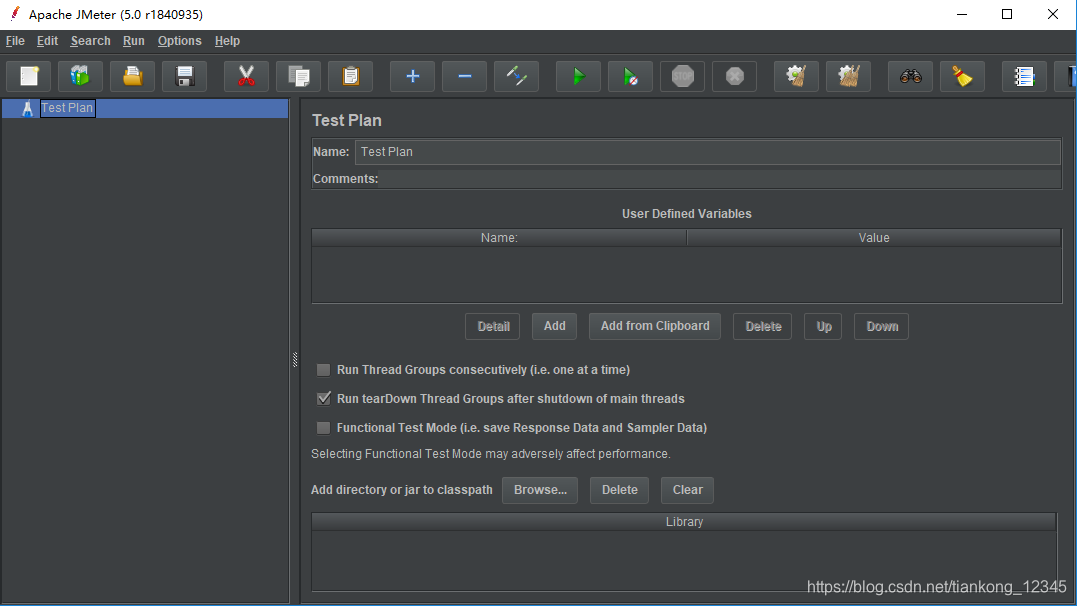Click the Cut scissors icon
The width and height of the screenshot is (1077, 606).
[246, 76]
